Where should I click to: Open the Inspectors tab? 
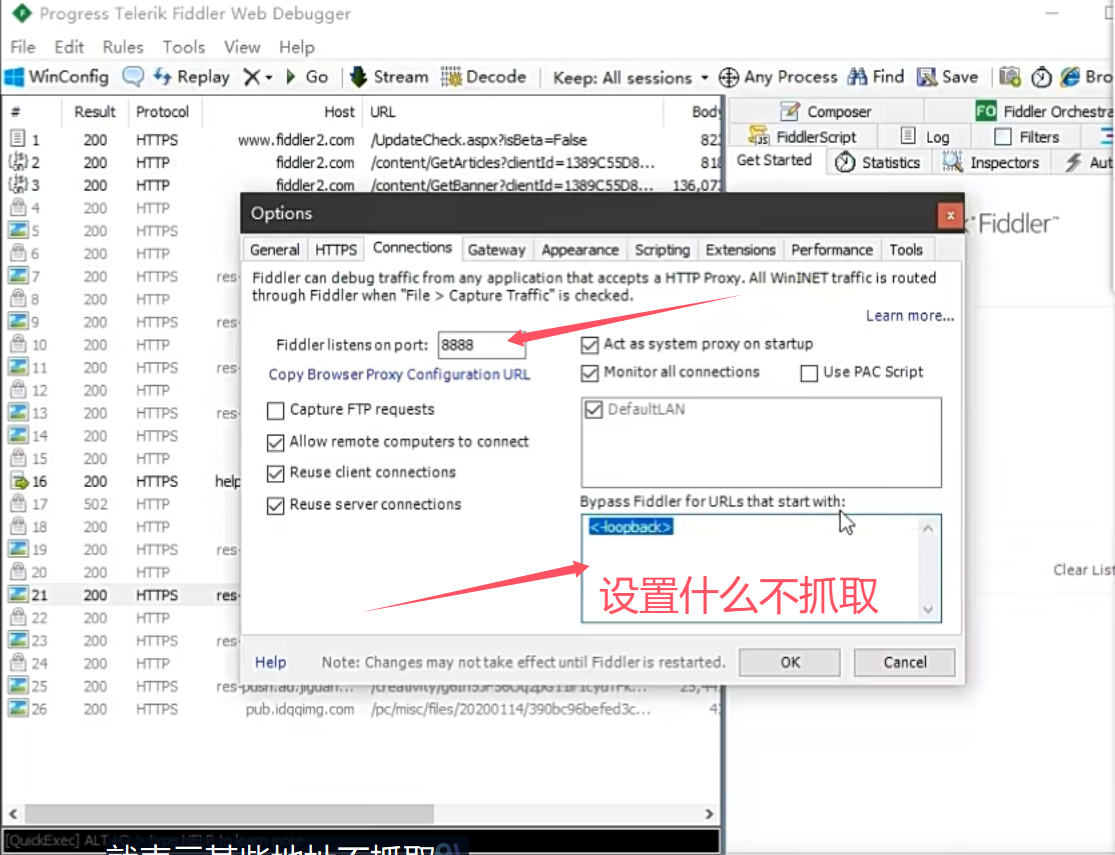(x=991, y=163)
